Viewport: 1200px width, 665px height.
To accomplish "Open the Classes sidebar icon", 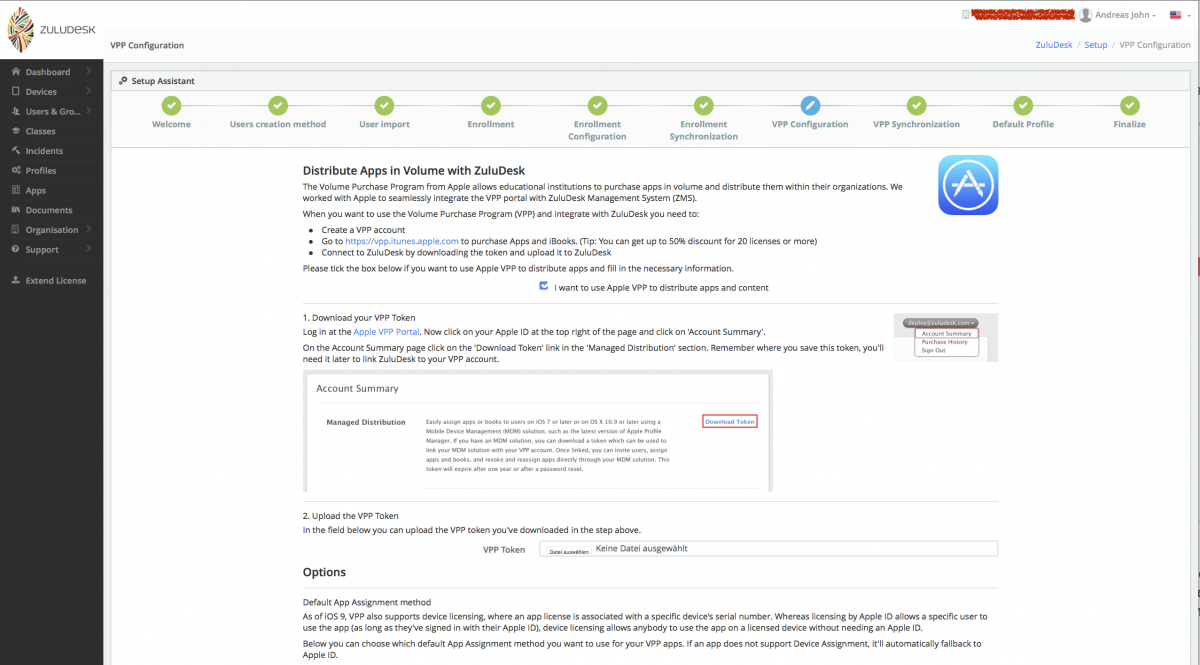I will [x=16, y=131].
